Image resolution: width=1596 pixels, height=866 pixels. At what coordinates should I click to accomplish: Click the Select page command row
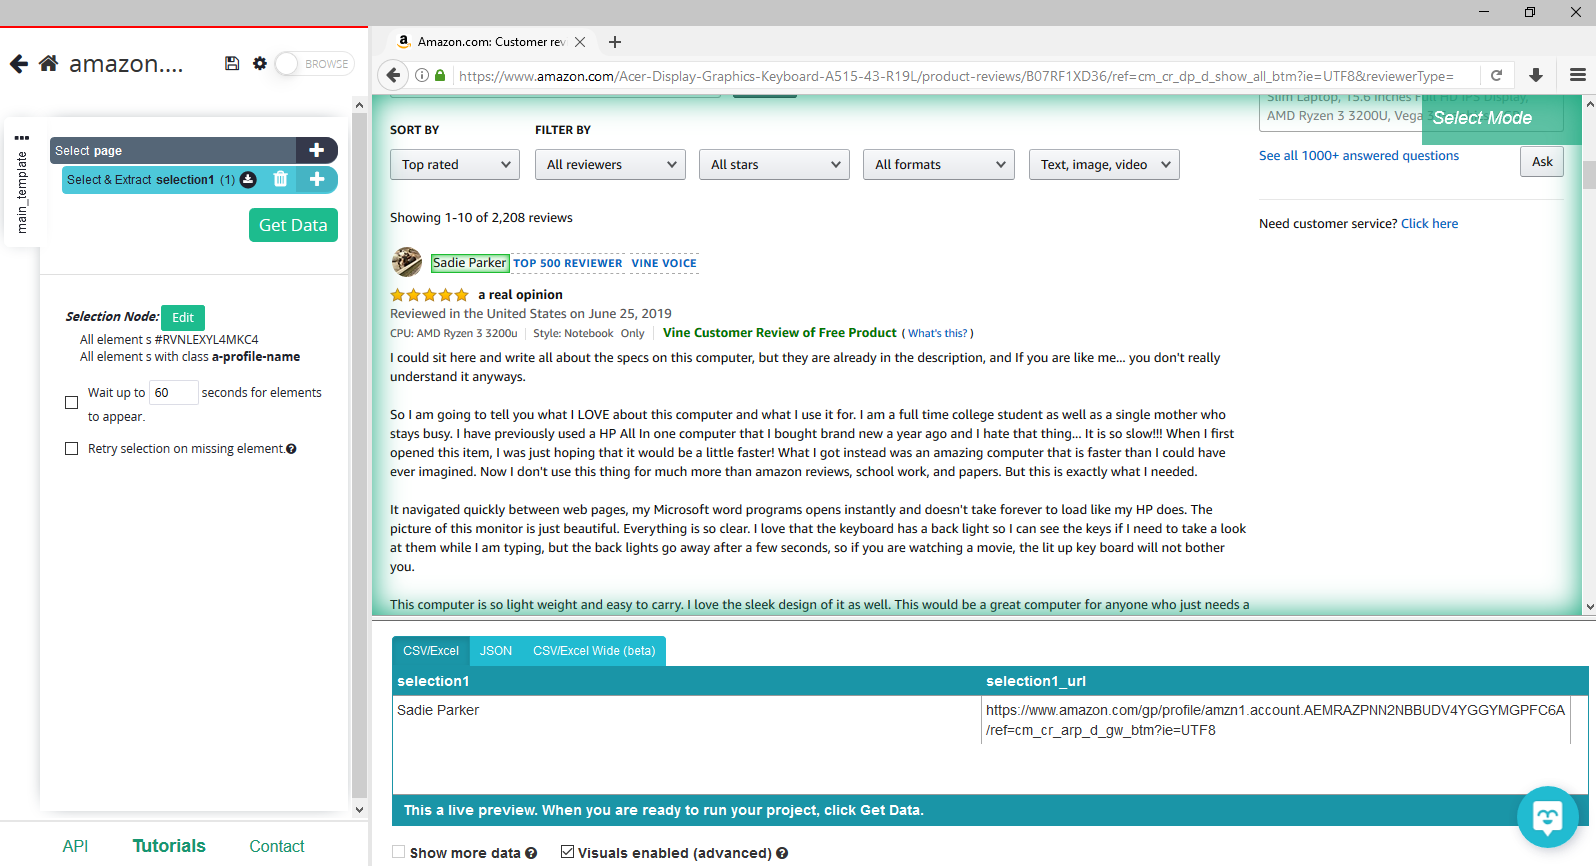[173, 150]
